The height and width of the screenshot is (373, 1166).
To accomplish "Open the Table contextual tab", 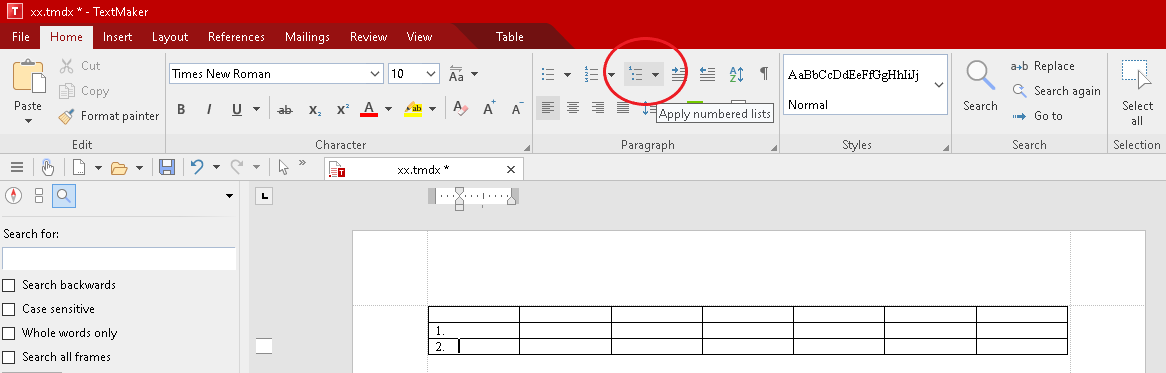I will pos(509,36).
